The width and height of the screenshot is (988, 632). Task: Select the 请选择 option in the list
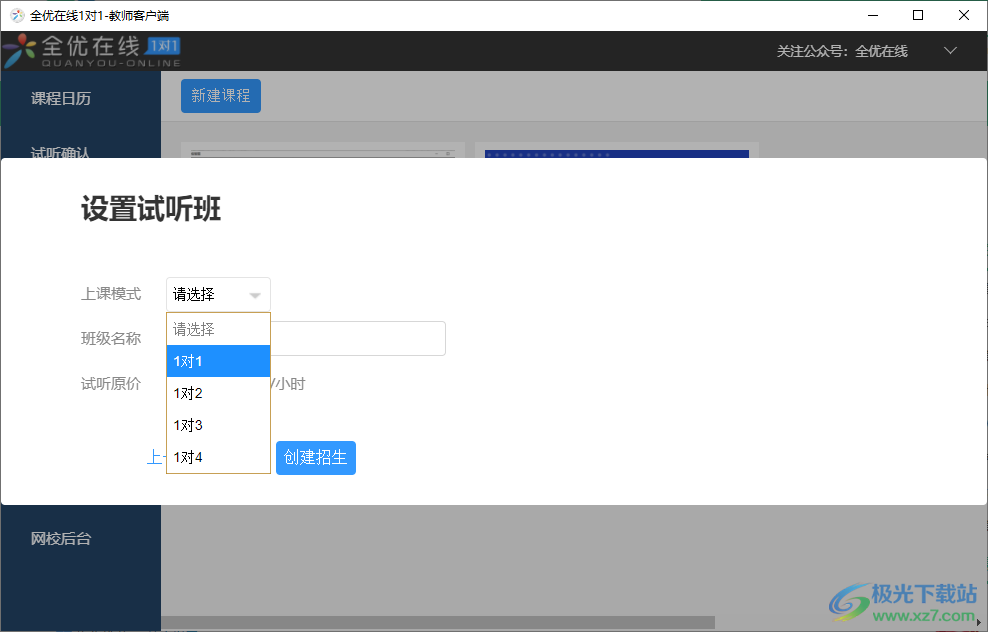[x=218, y=328]
